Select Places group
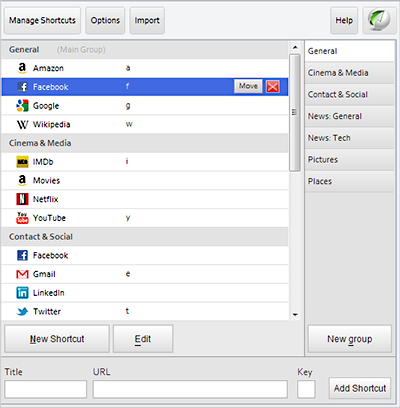 click(x=350, y=181)
